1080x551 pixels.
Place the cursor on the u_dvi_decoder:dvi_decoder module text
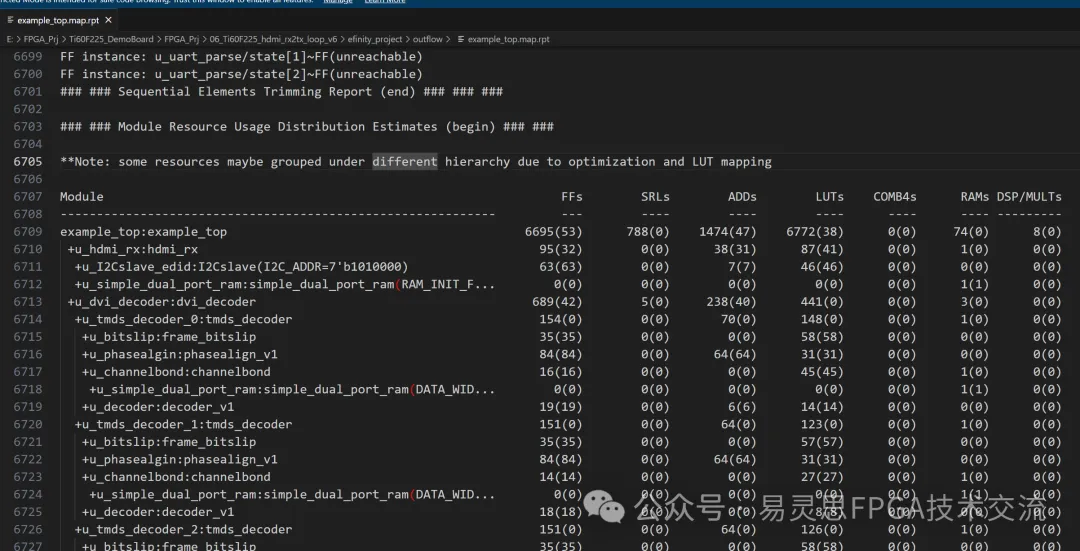point(162,302)
